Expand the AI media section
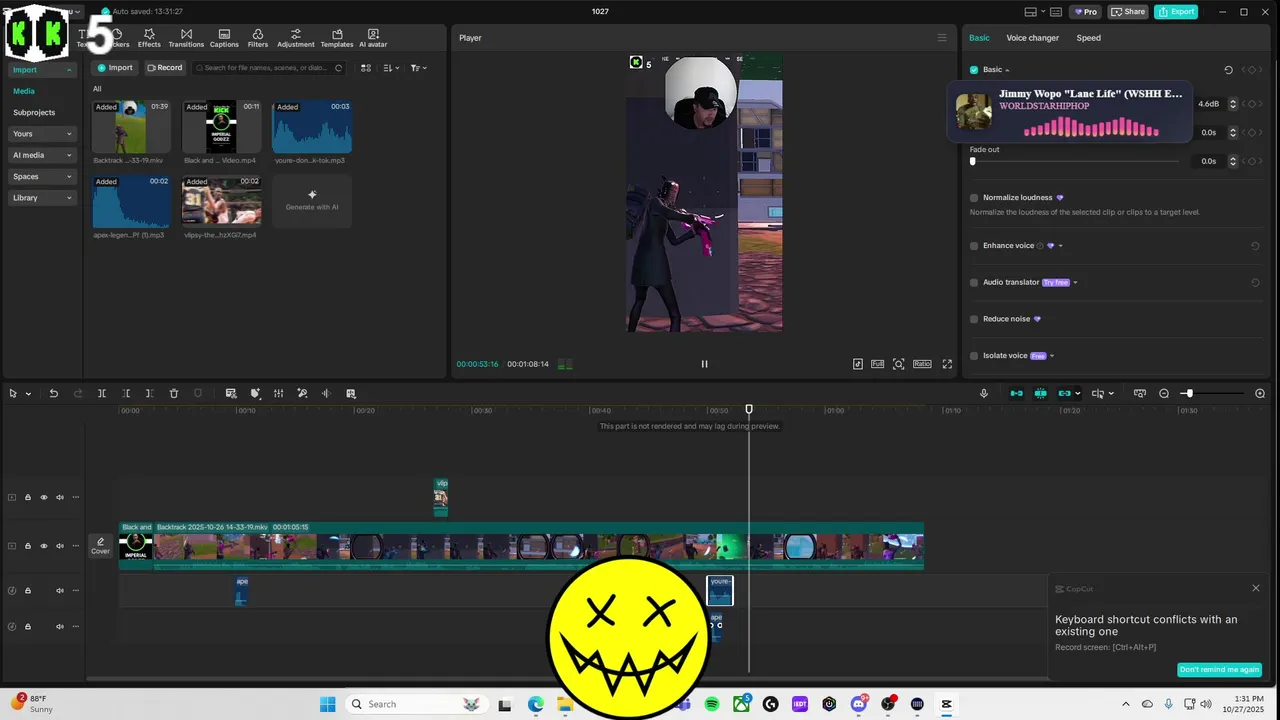 42,155
